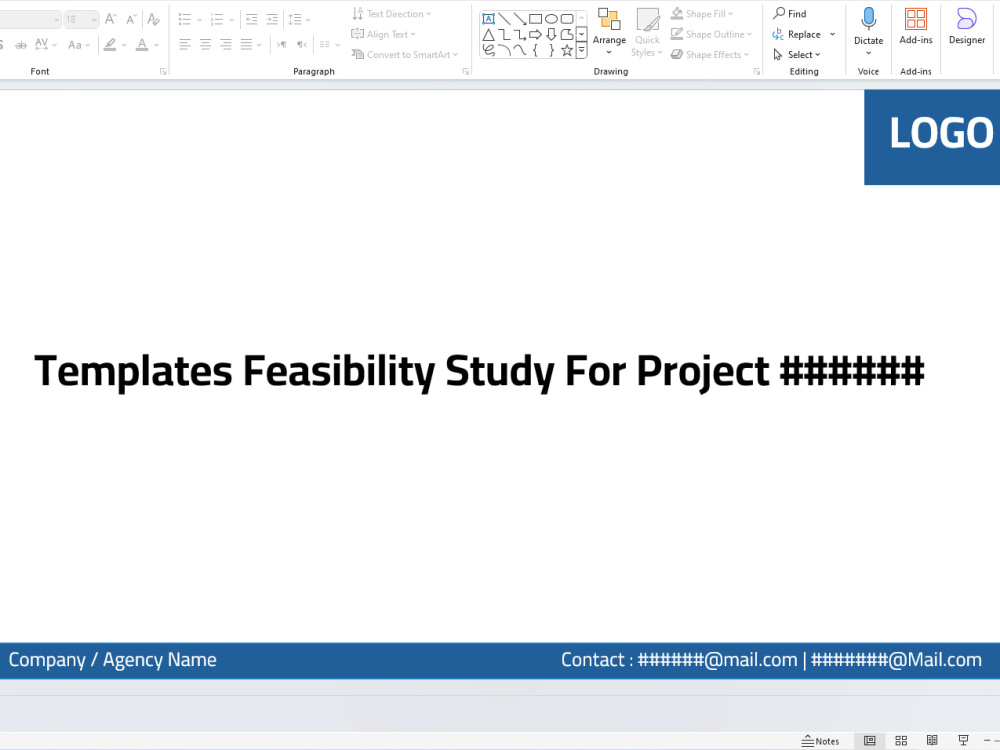1000x750 pixels.
Task: Switch to Normal view
Action: tap(869, 740)
